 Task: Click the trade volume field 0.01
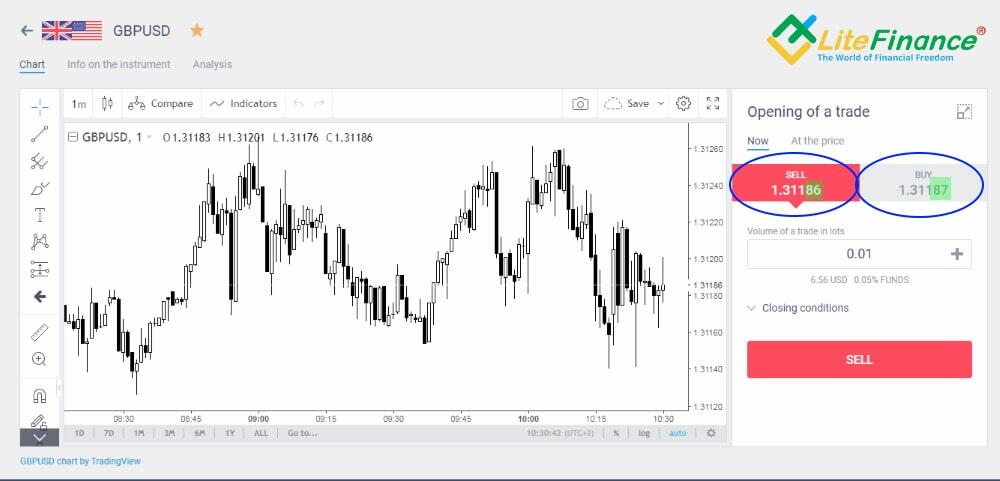pos(859,254)
